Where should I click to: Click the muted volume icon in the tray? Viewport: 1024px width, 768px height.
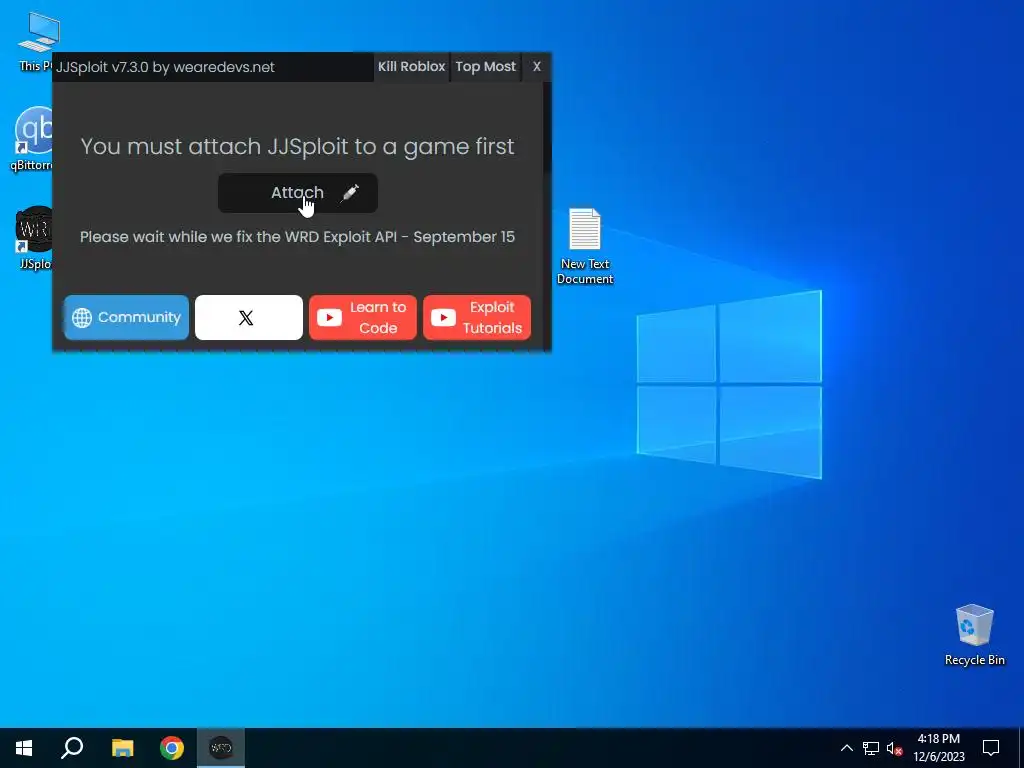pos(894,748)
